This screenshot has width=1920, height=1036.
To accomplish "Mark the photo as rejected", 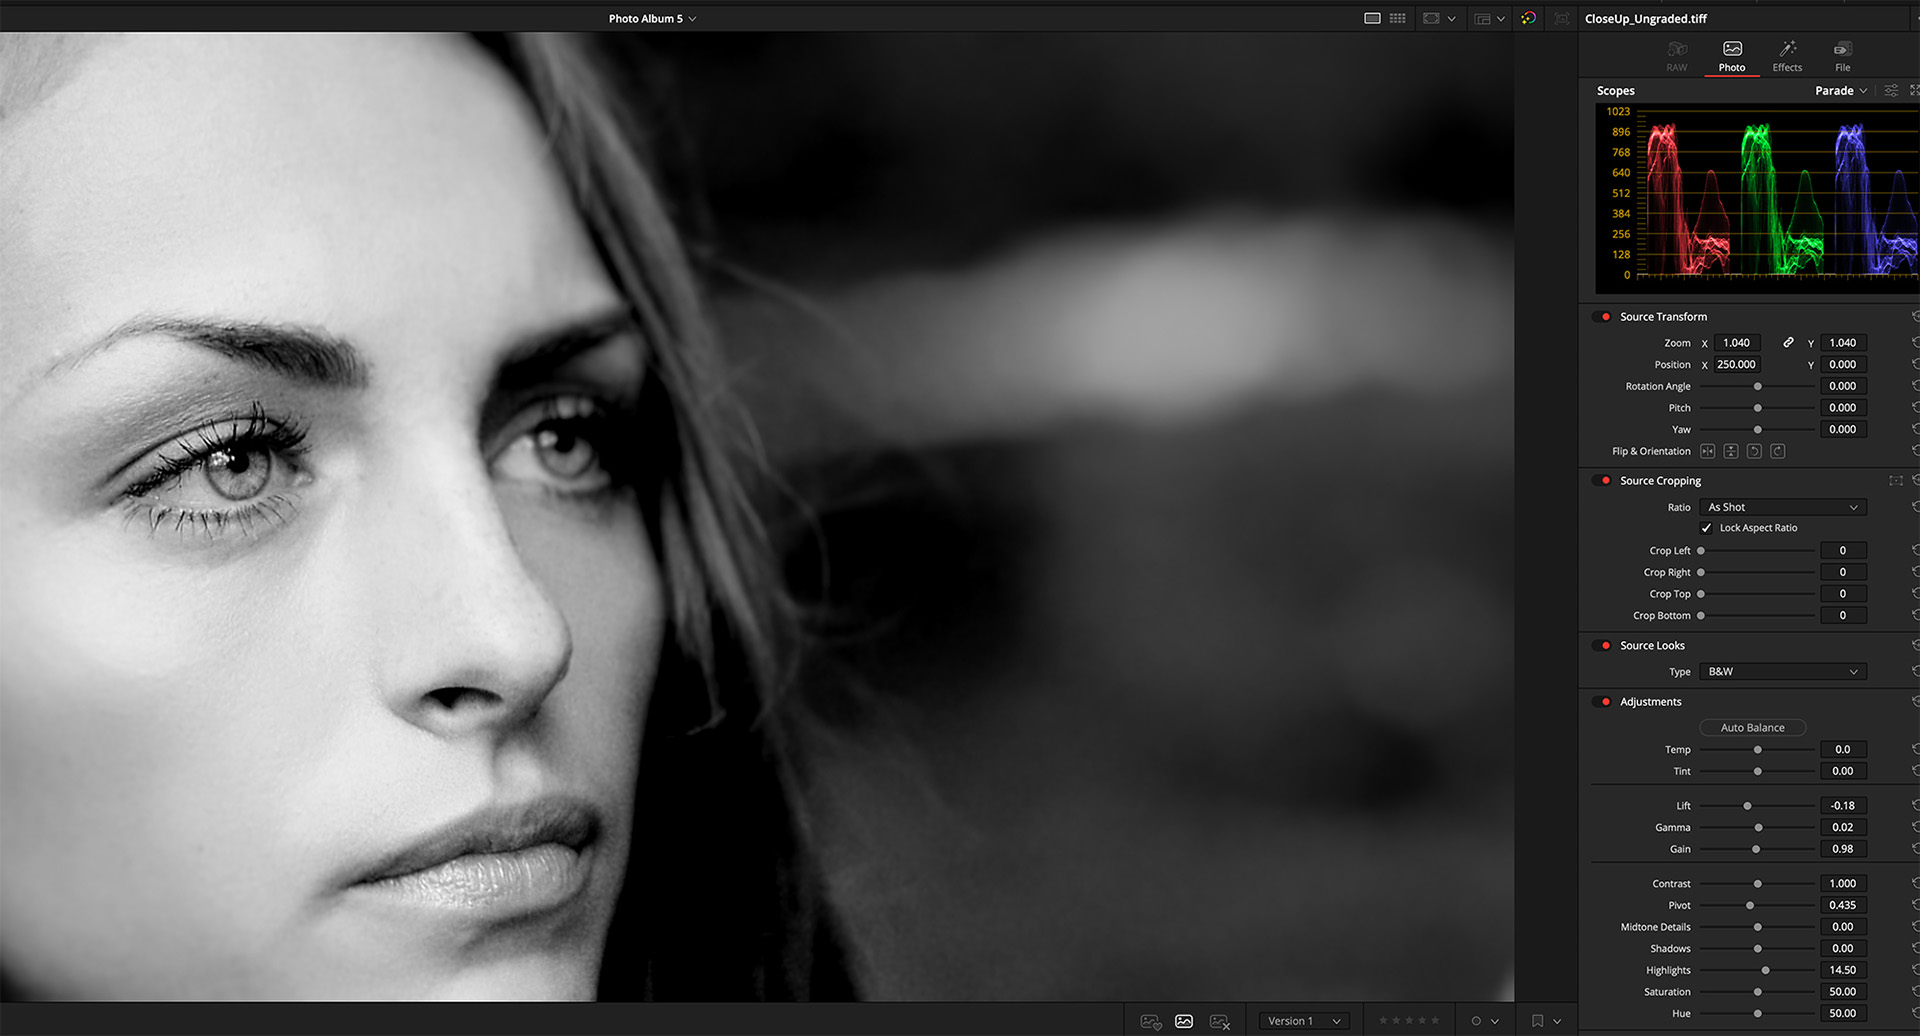I will tap(1220, 1021).
